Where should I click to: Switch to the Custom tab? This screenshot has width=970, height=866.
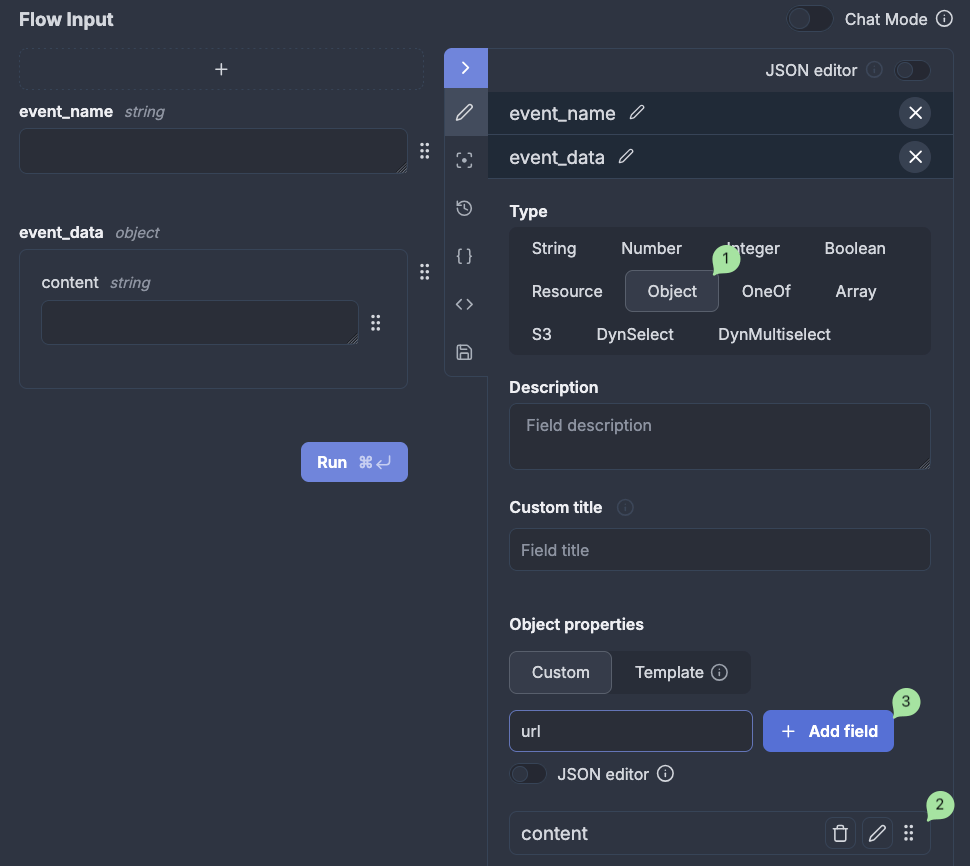560,672
